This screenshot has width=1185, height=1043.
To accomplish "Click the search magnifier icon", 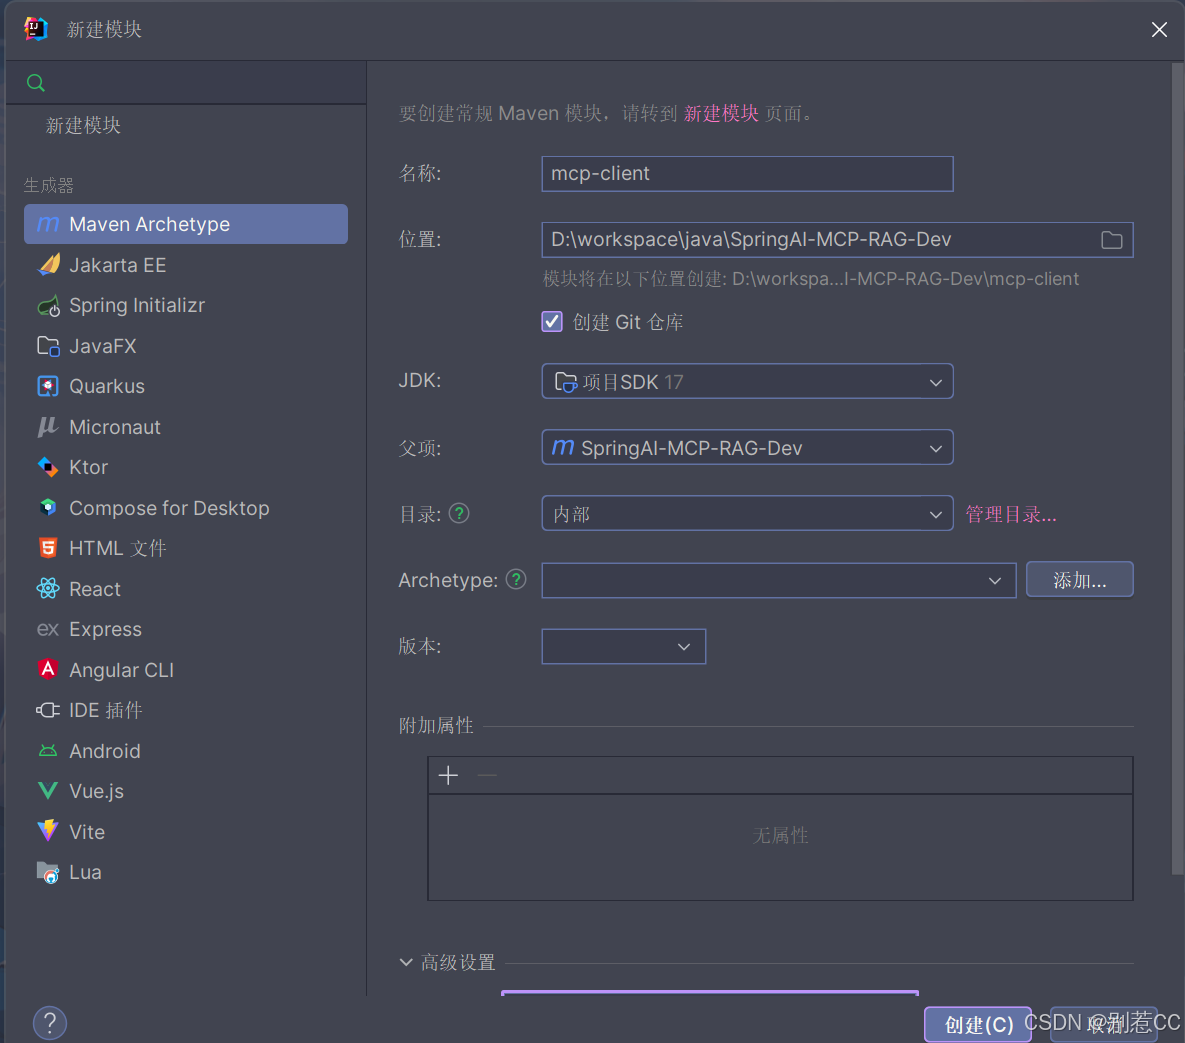I will point(36,83).
